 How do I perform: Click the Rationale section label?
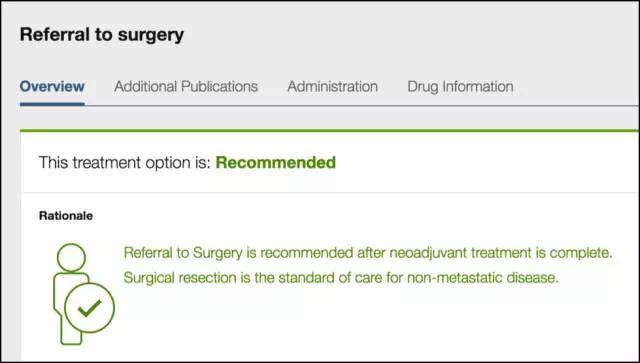pyautogui.click(x=66, y=216)
